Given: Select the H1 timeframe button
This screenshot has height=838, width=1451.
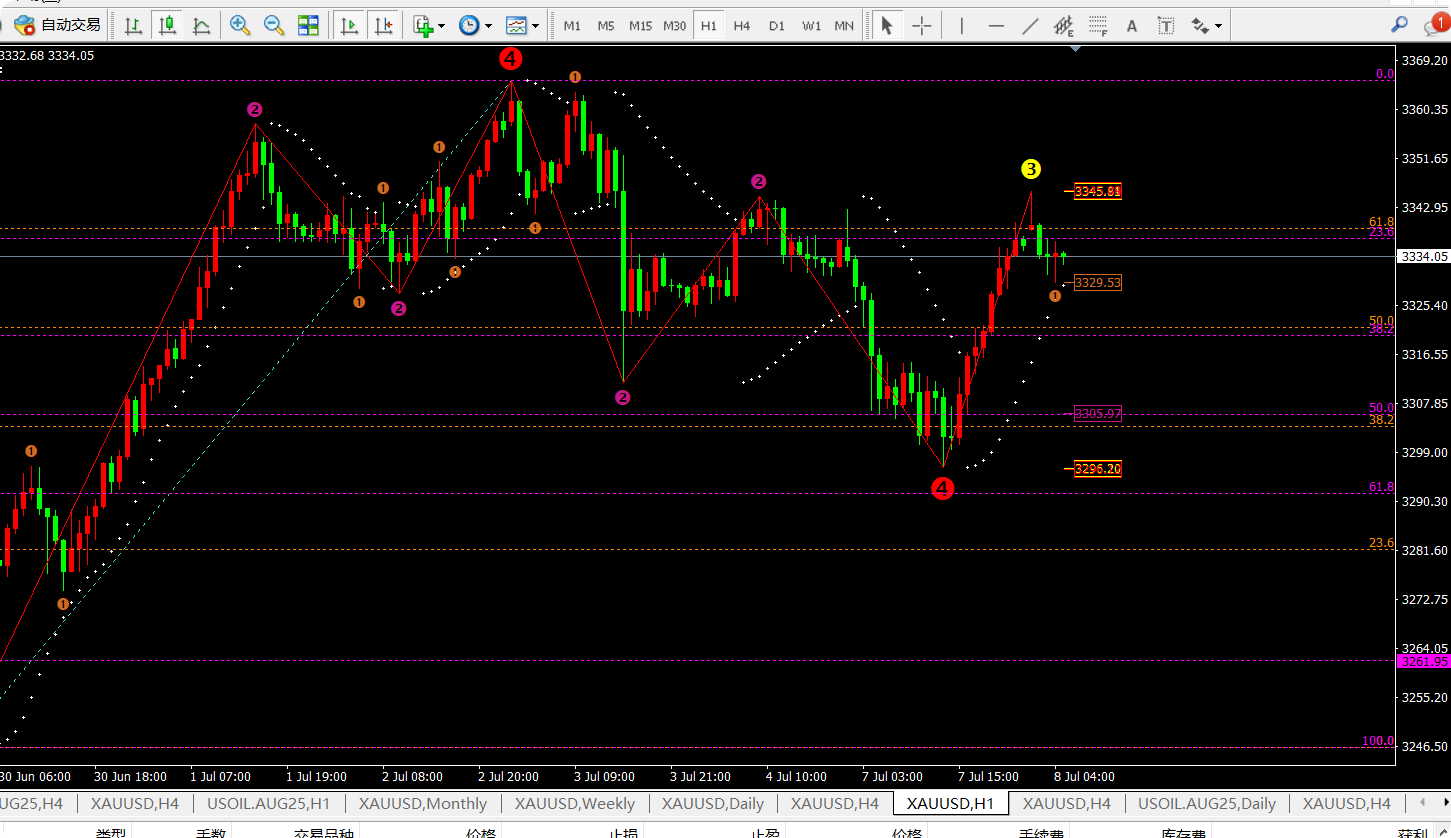Looking at the screenshot, I should pos(709,26).
